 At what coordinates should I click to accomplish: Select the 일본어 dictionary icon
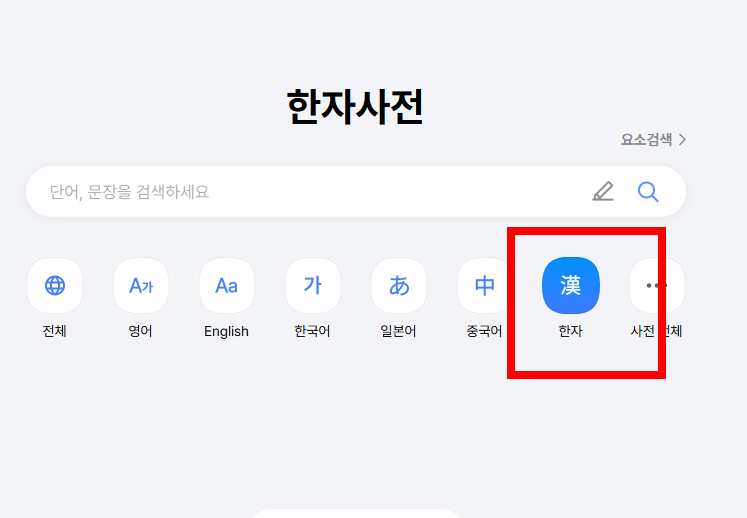[x=399, y=285]
